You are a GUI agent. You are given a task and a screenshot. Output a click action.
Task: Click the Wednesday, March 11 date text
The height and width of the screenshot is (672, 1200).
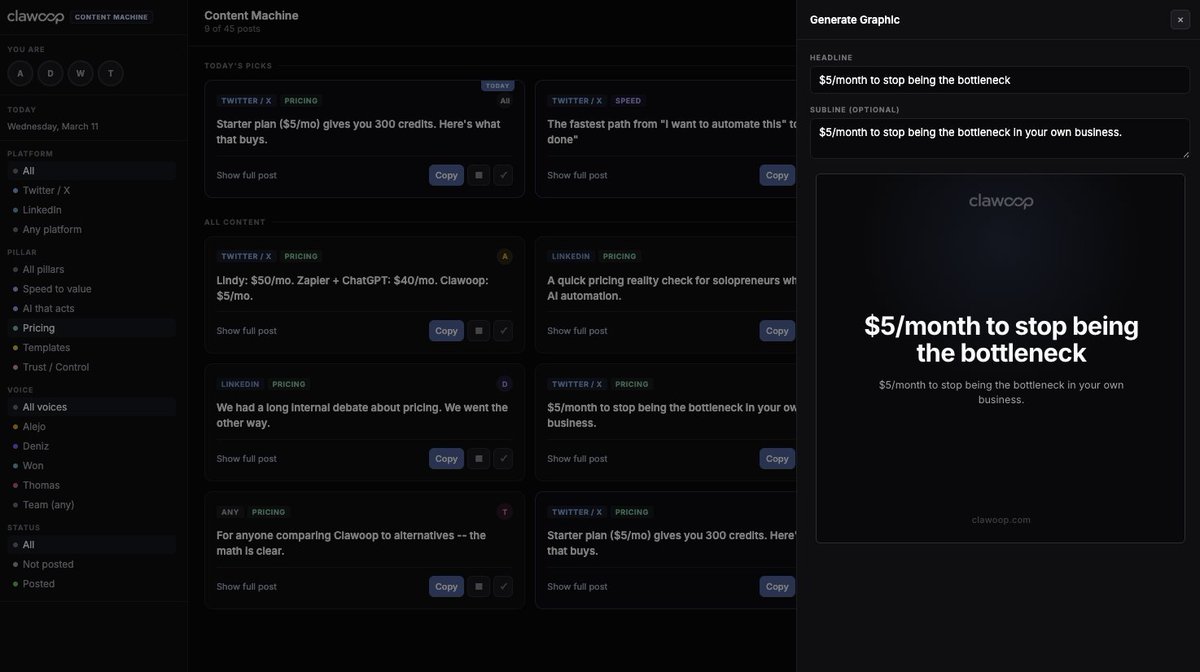pos(53,127)
